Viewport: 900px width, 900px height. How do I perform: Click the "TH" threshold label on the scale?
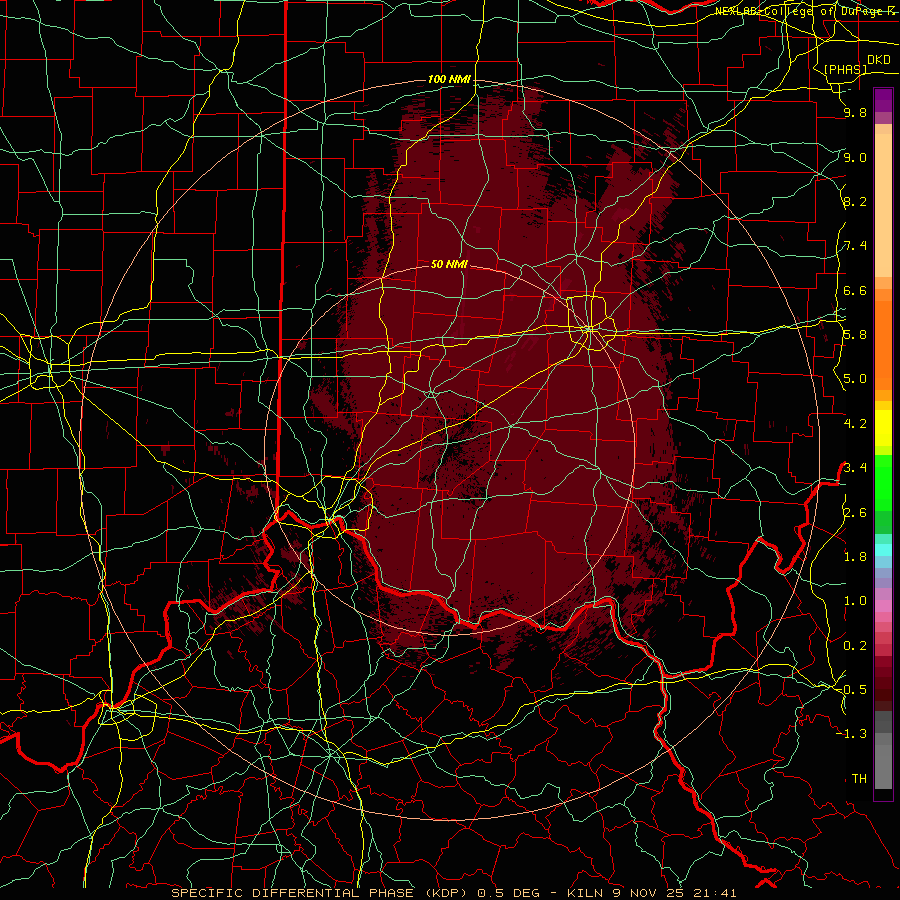859,779
